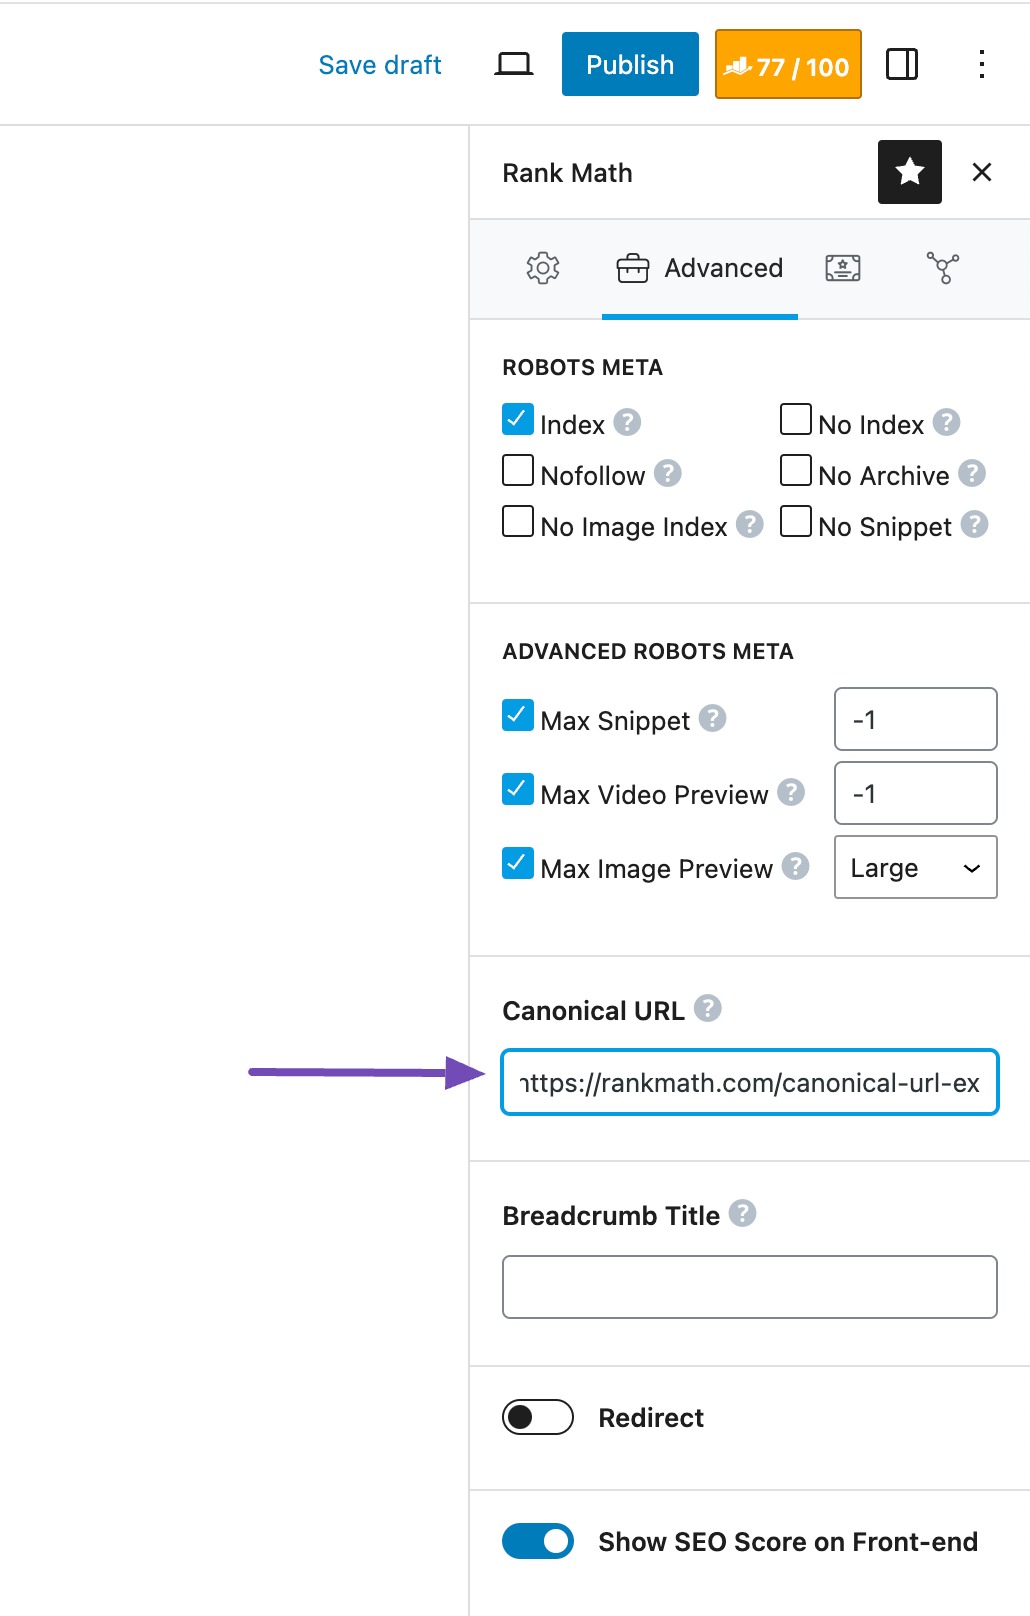Open the Schema tab icon
This screenshot has width=1030, height=1616.
(x=842, y=268)
